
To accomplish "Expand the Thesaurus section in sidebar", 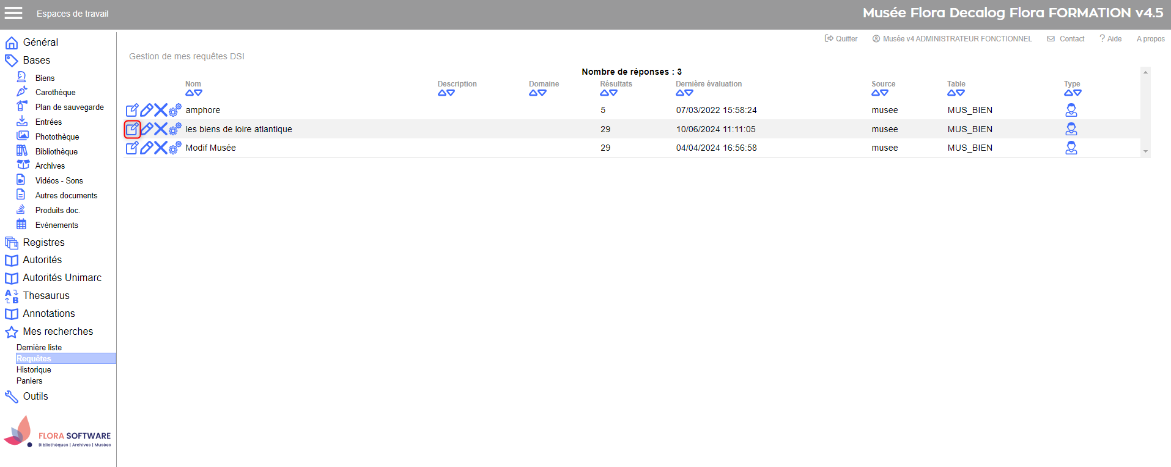I will click(x=46, y=296).
